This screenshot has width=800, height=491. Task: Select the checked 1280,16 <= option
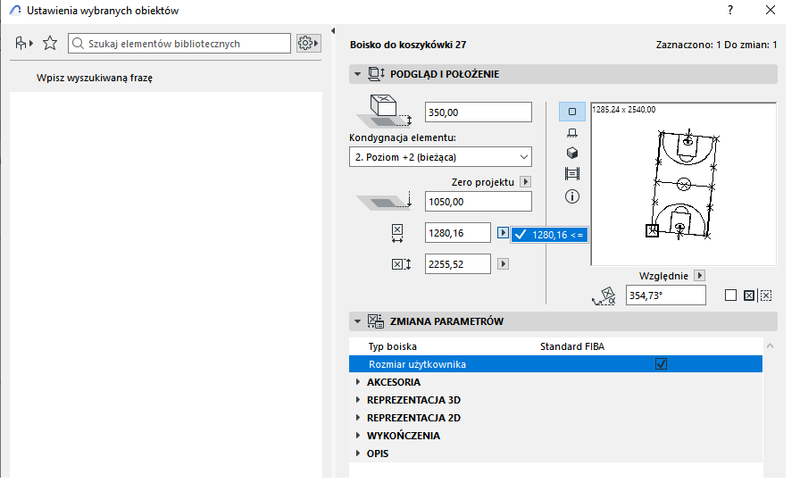(x=549, y=235)
